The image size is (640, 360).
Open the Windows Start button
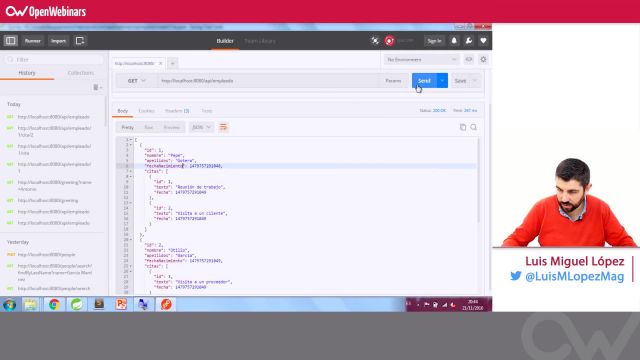10,304
